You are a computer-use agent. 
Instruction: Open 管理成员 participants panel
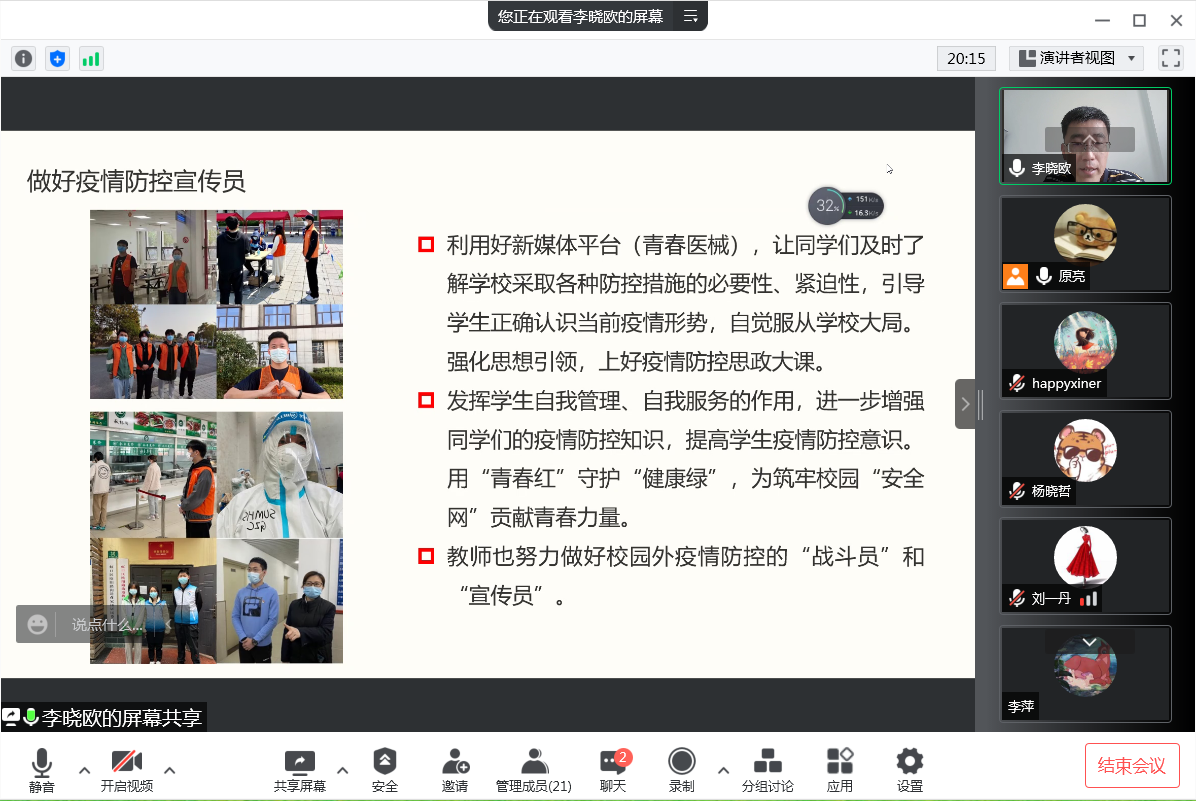[534, 770]
